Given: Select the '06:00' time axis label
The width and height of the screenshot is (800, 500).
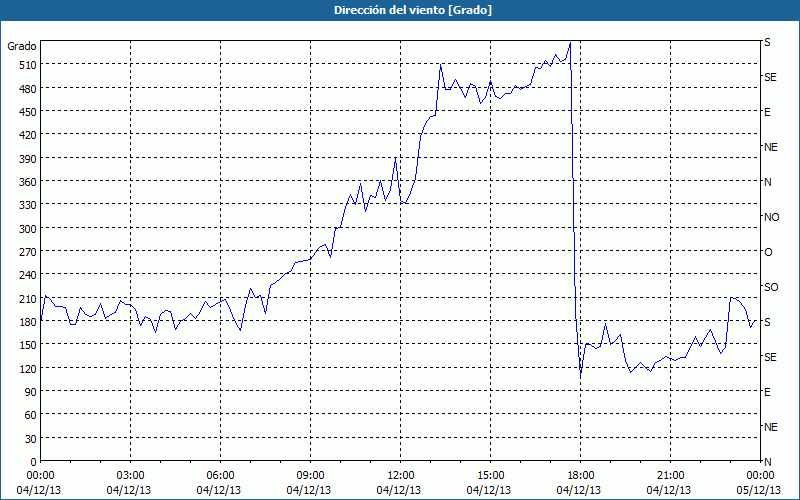Looking at the screenshot, I should [x=220, y=476].
